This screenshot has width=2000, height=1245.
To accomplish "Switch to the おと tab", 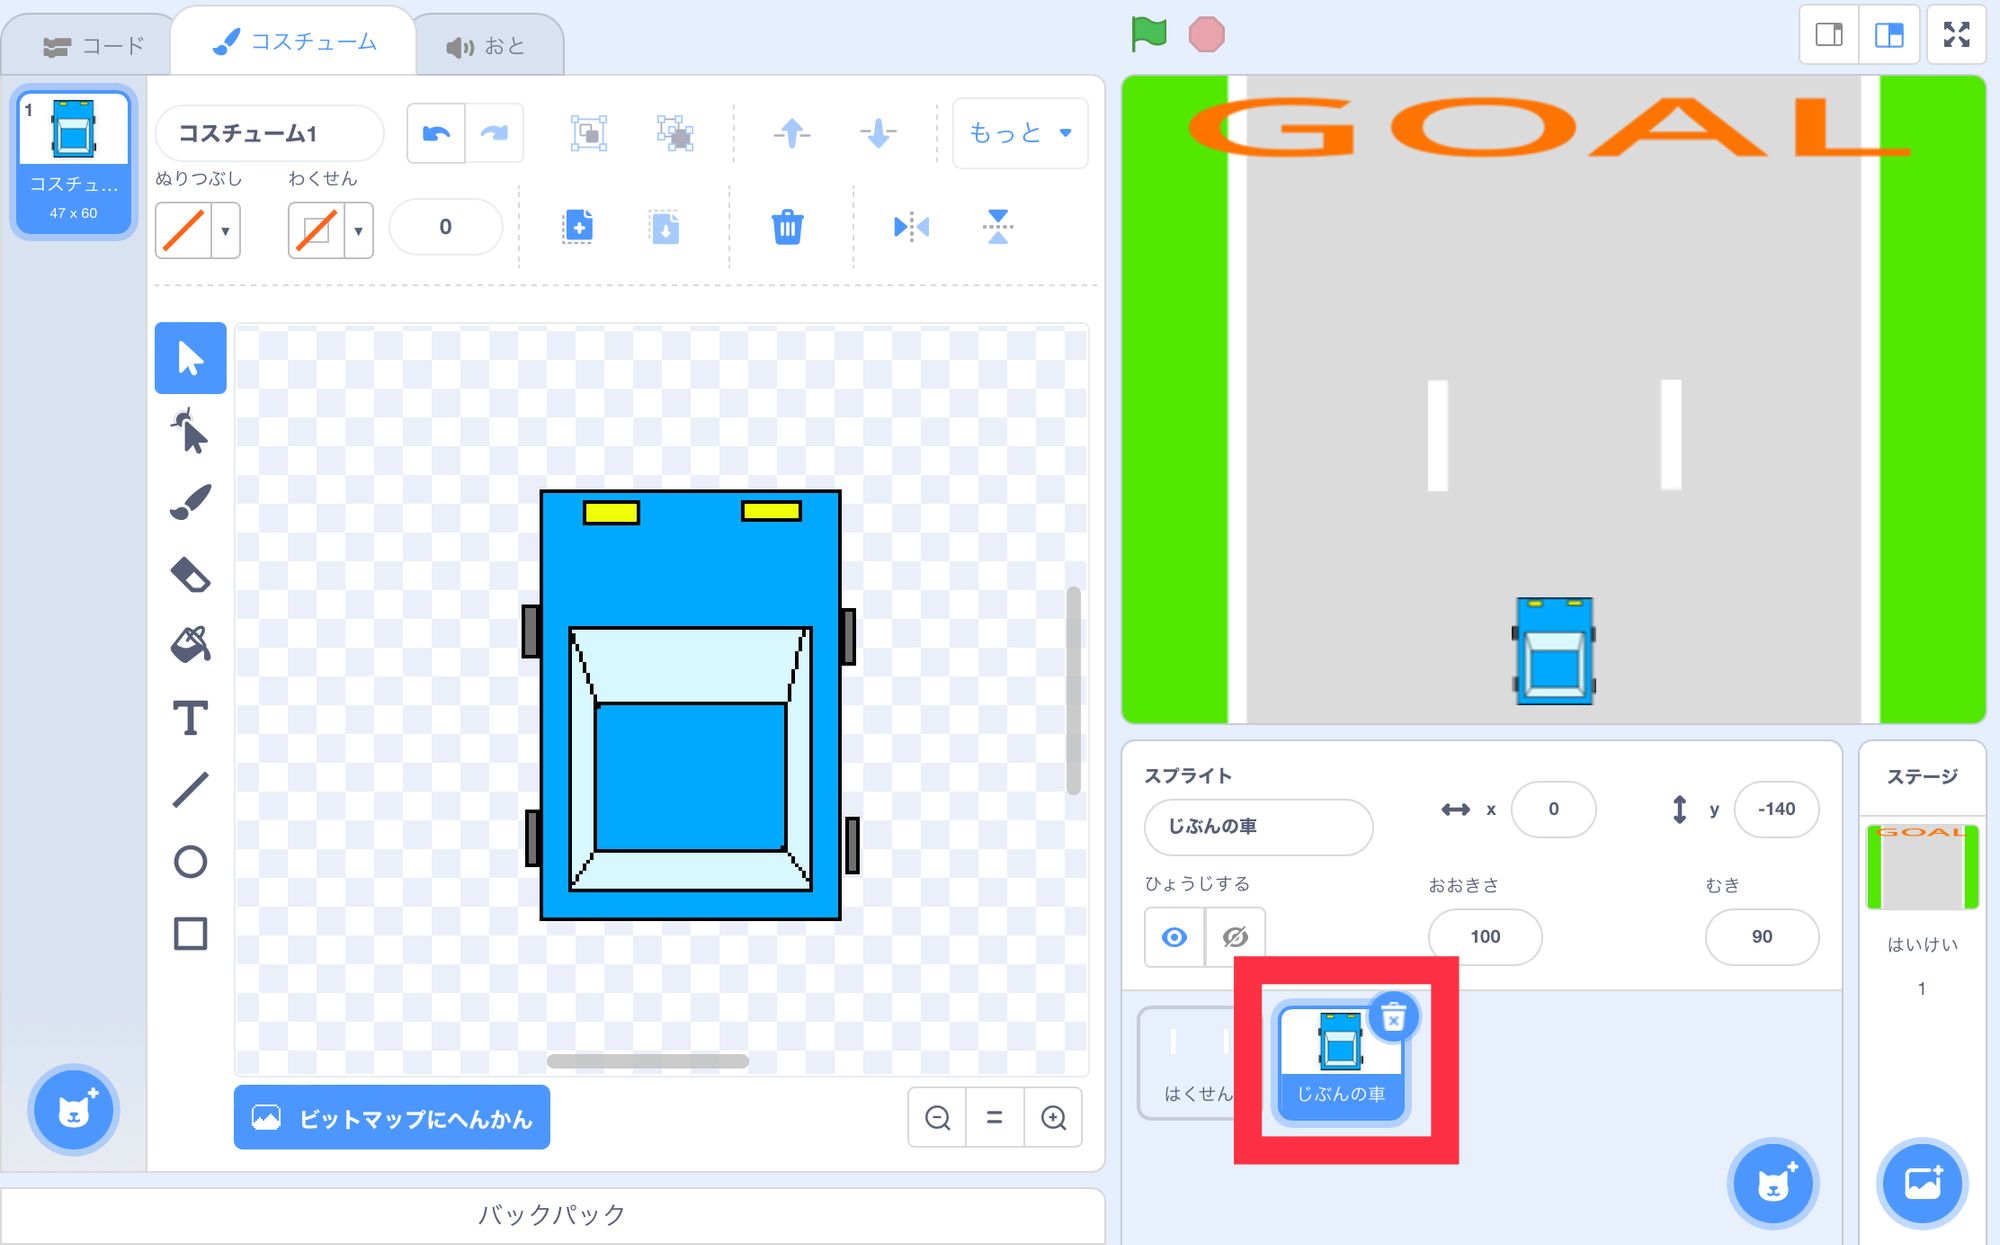I will [x=486, y=46].
